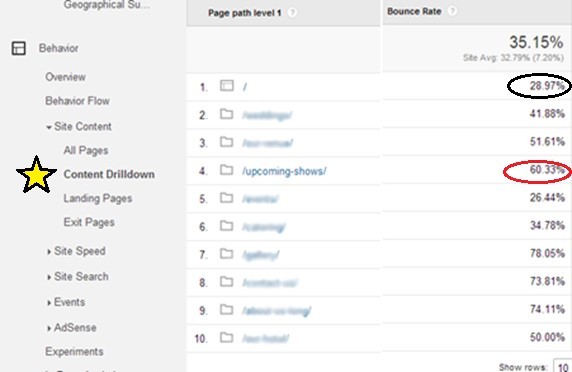Image resolution: width=572 pixels, height=372 pixels.
Task: Click the 73.81% bounce rate value
Action: coord(547,281)
